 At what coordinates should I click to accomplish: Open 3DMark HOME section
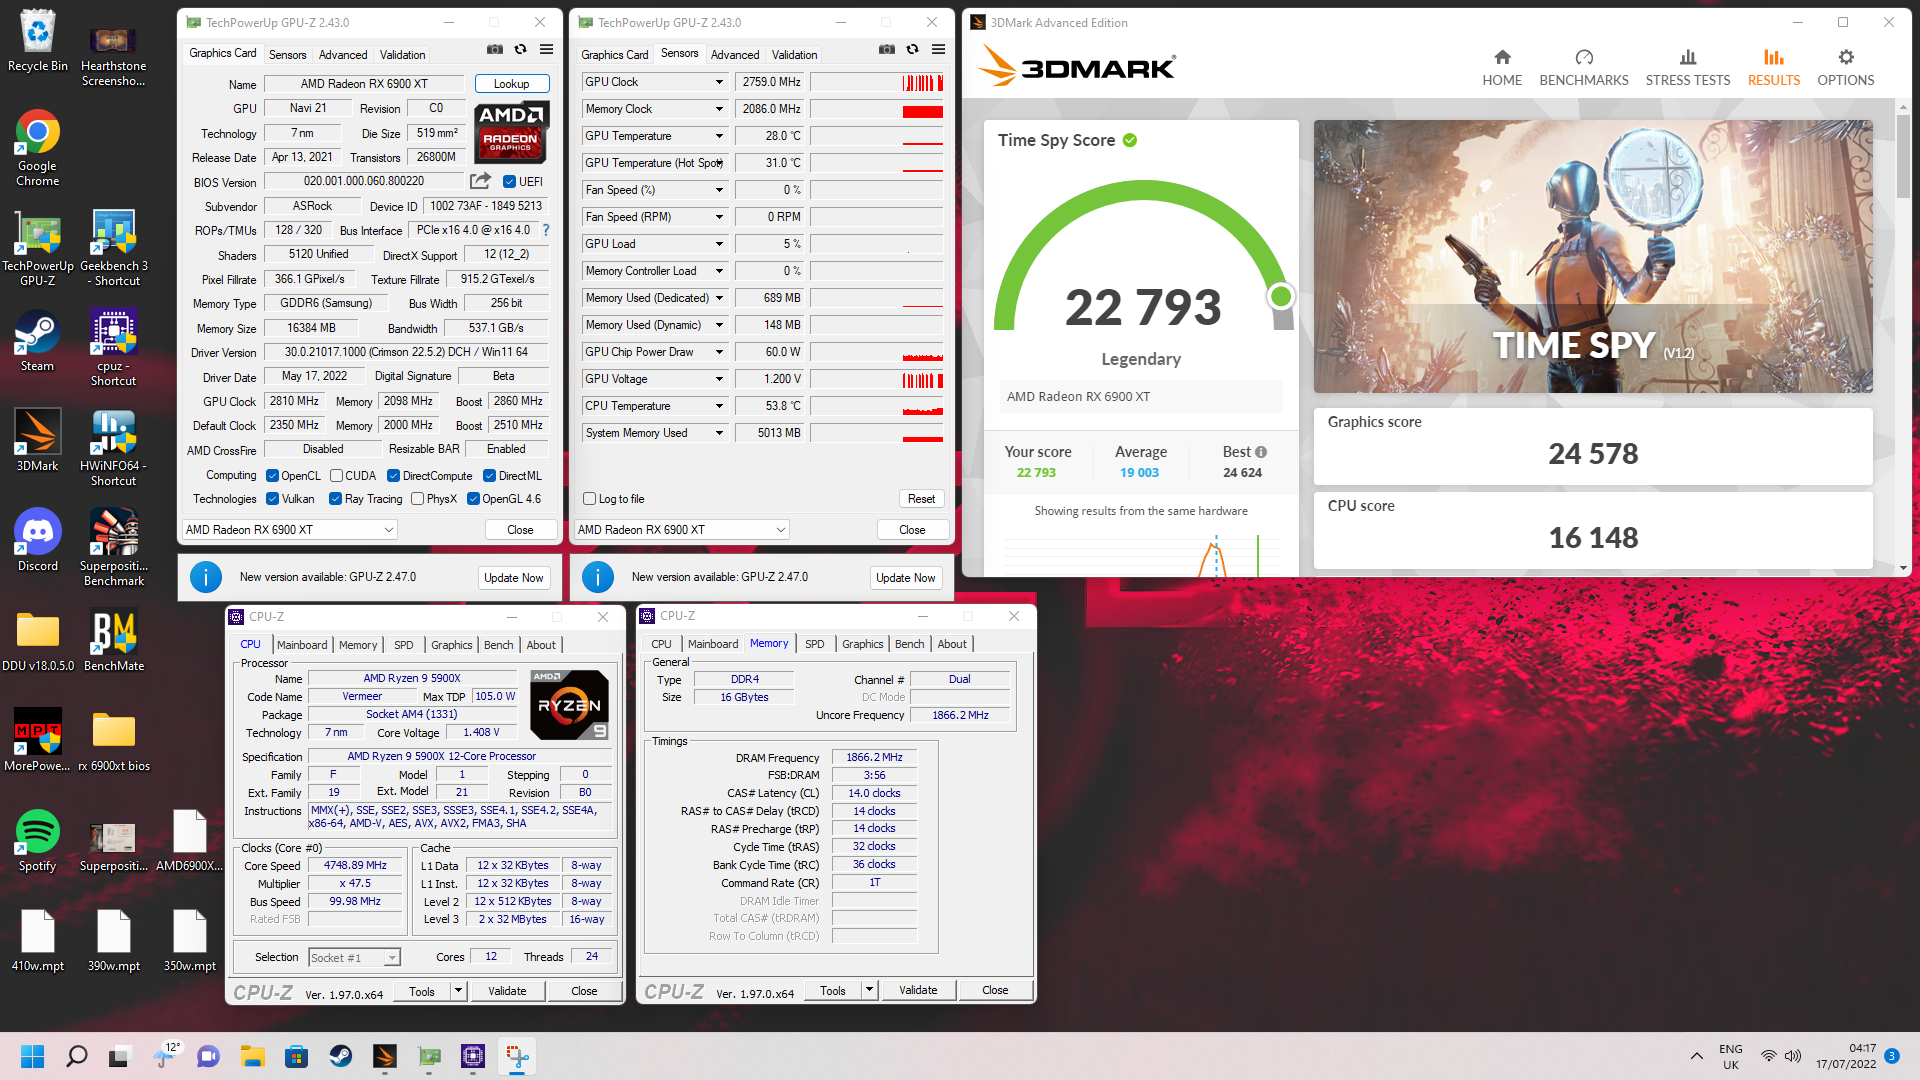tap(1501, 68)
